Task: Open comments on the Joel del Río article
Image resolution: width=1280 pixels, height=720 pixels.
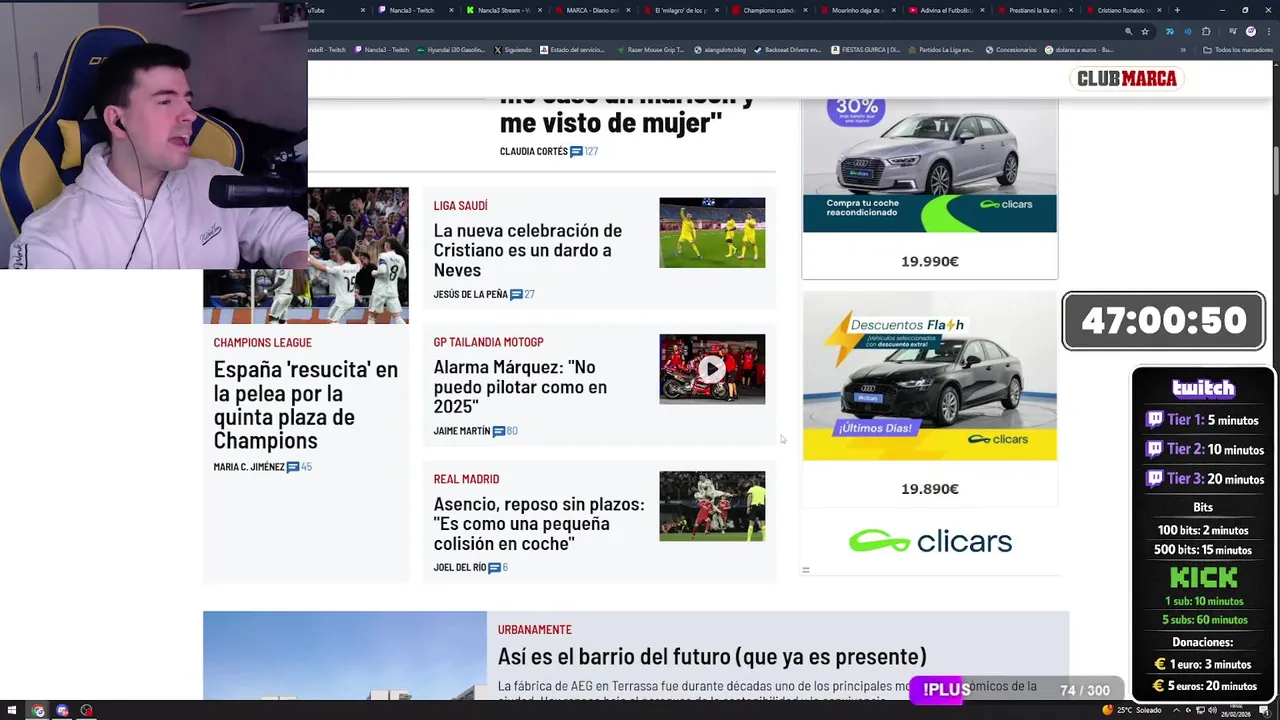Action: click(498, 568)
